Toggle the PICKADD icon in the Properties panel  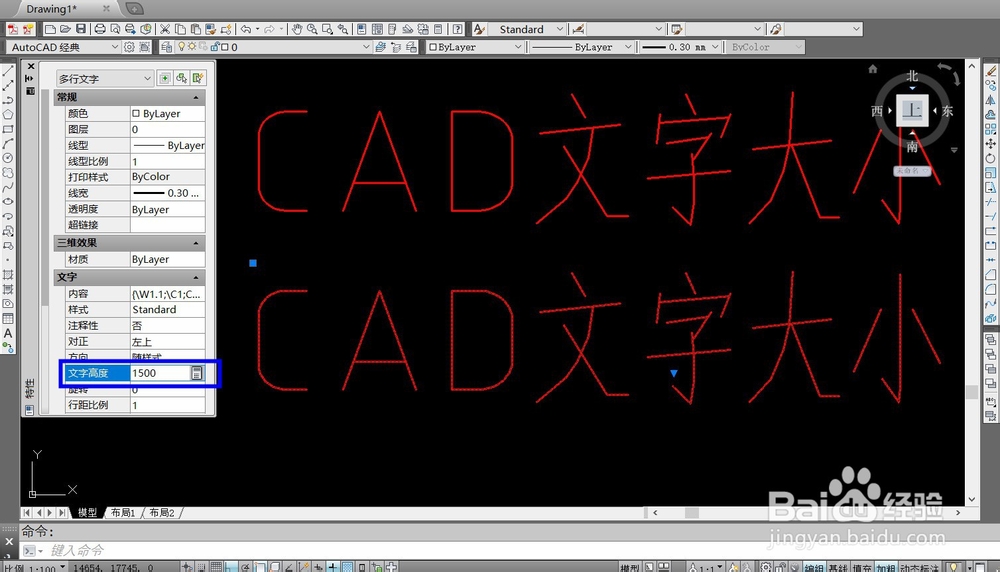[x=165, y=78]
